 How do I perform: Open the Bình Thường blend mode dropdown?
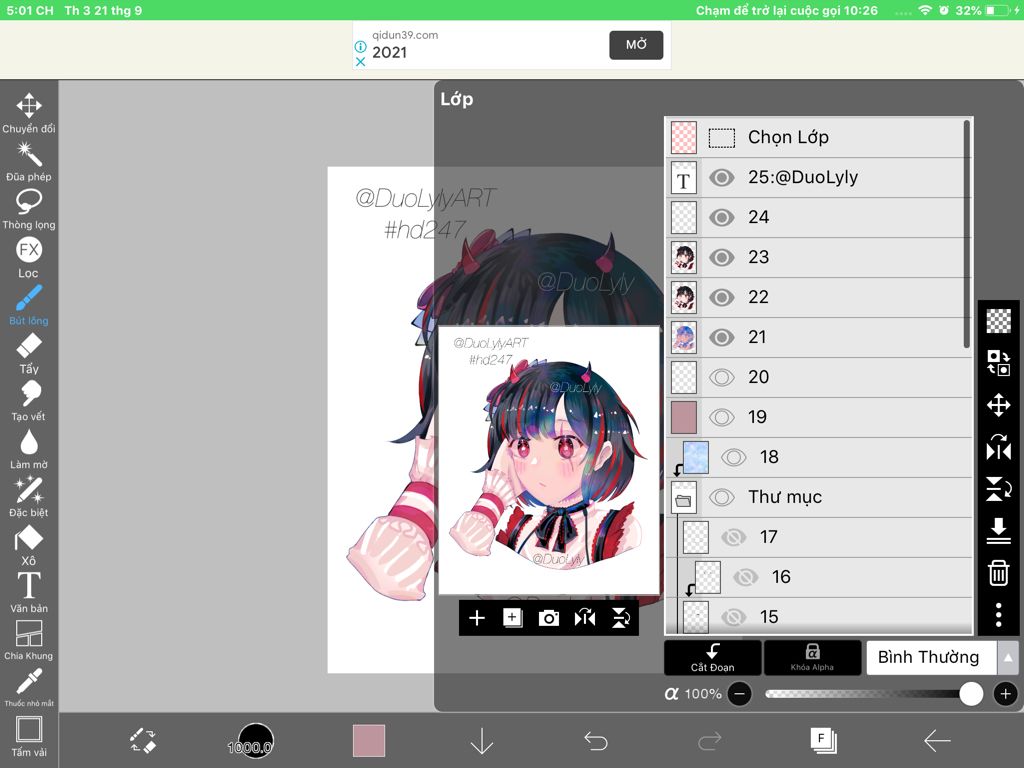(931, 658)
